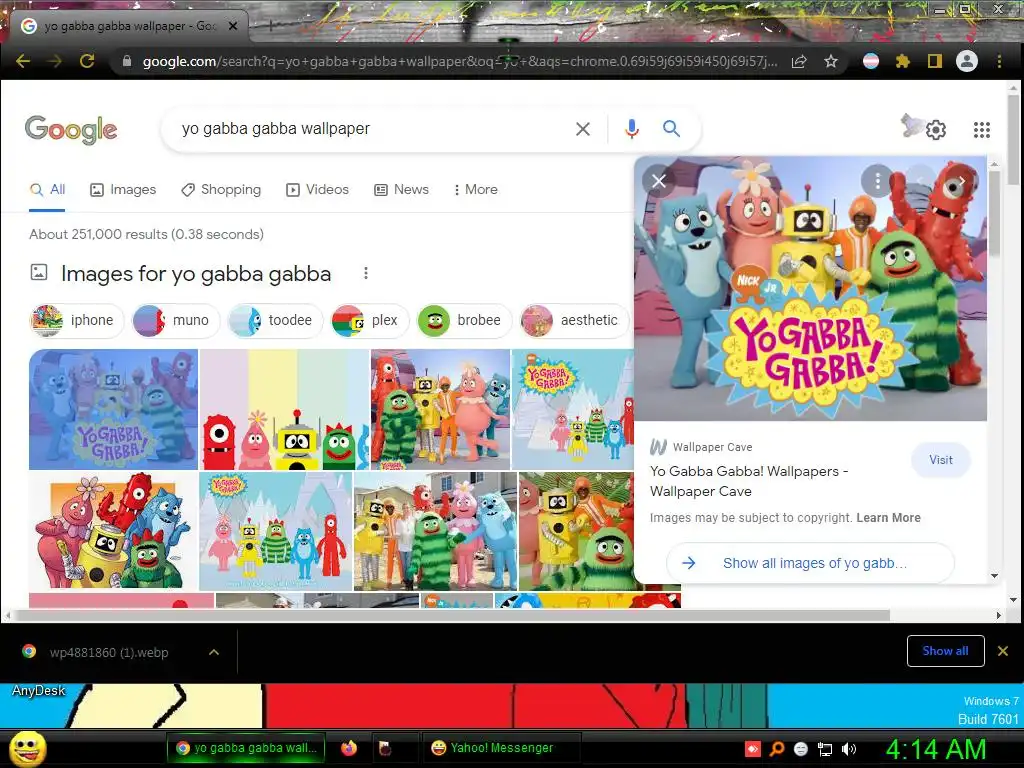Close the image preview panel

[x=659, y=181]
